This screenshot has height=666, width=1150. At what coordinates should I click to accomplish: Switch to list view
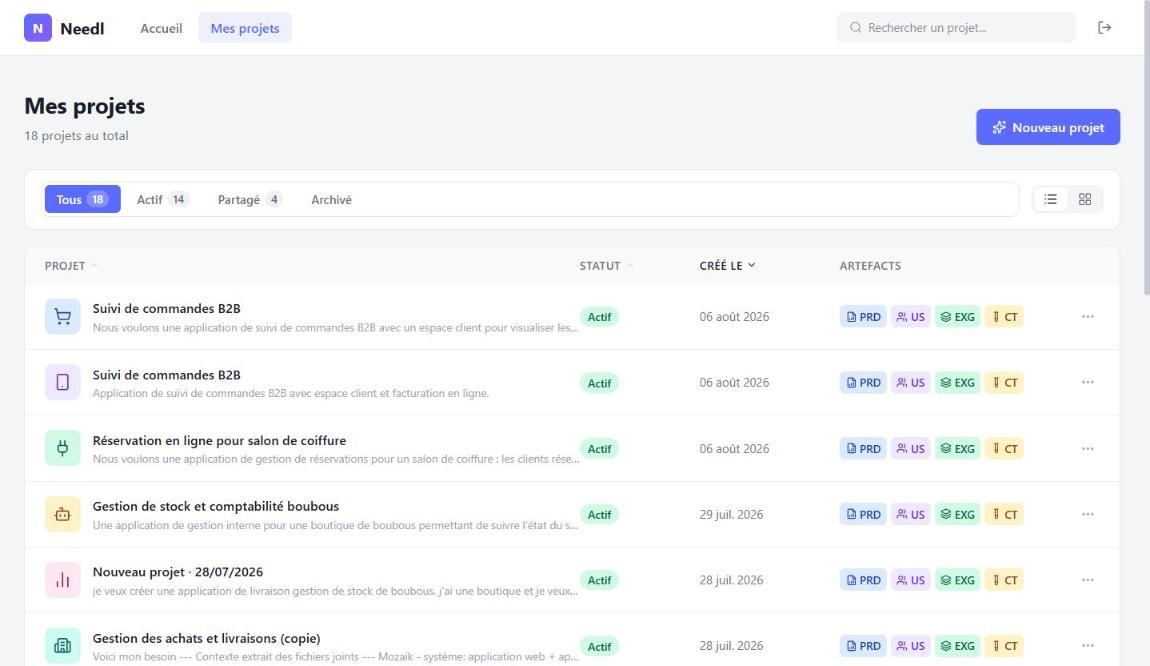tap(1050, 200)
